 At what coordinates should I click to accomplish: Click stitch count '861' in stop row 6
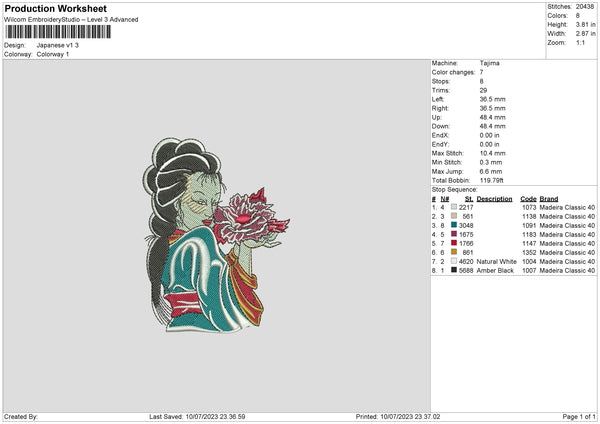(x=468, y=253)
